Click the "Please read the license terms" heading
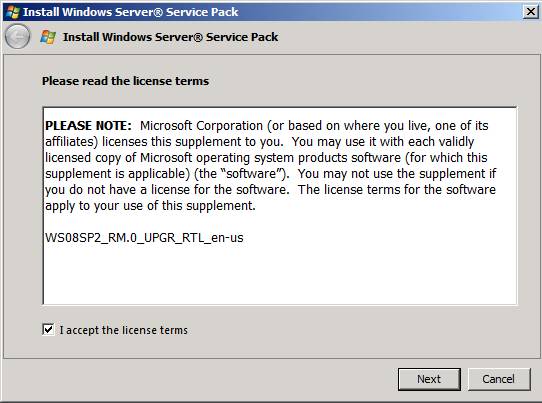542x403 pixels. (125, 81)
